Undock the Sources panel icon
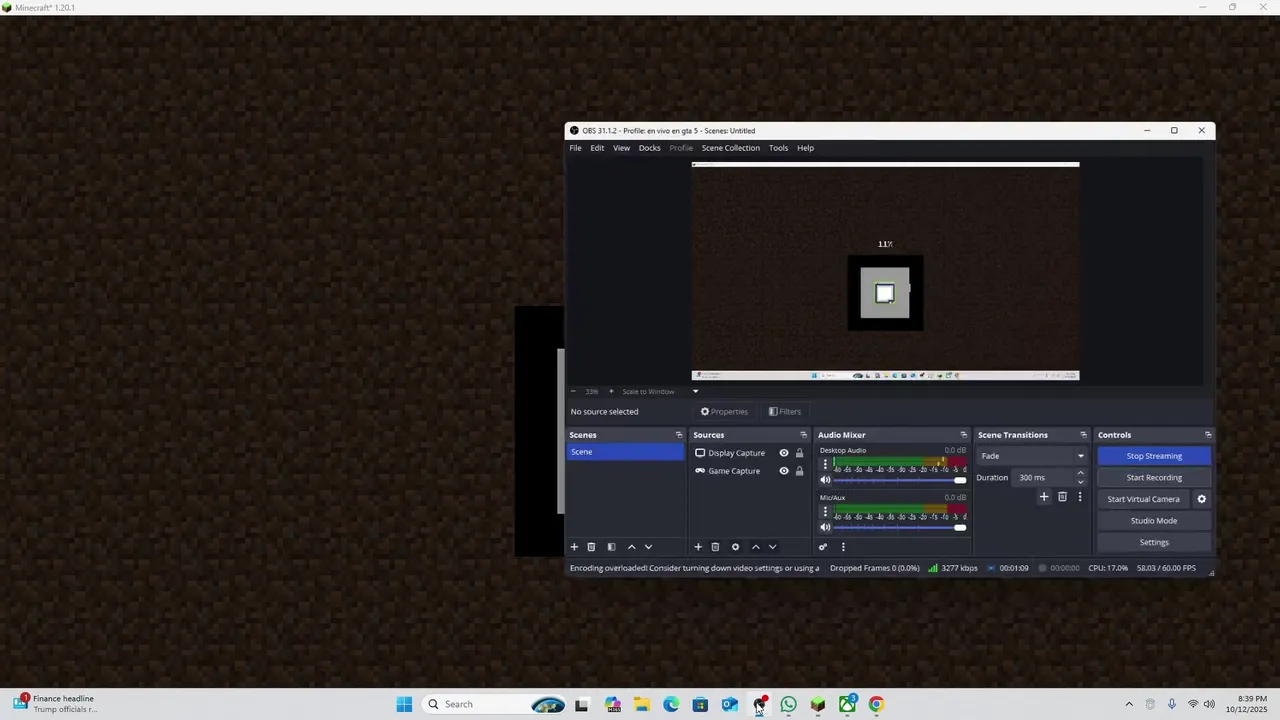This screenshot has height=720, width=1280. click(x=803, y=435)
